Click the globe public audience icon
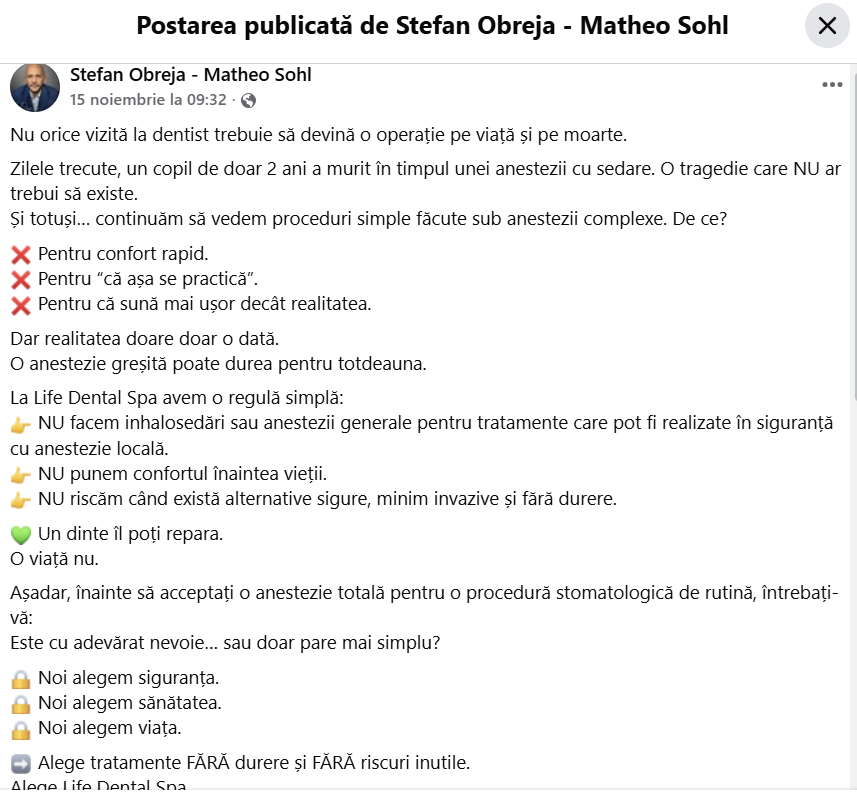 click(249, 100)
